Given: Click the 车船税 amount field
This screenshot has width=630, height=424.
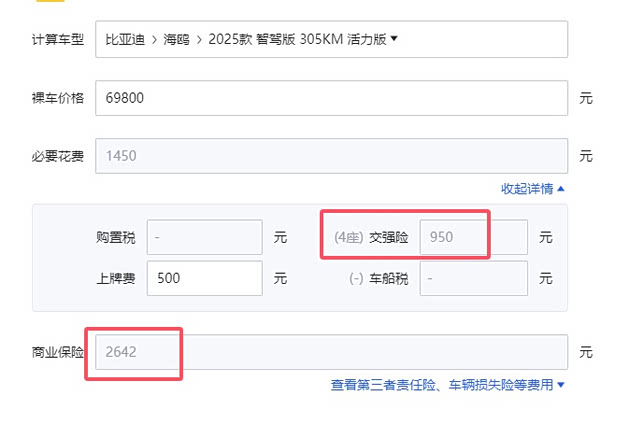Looking at the screenshot, I should coord(472,278).
